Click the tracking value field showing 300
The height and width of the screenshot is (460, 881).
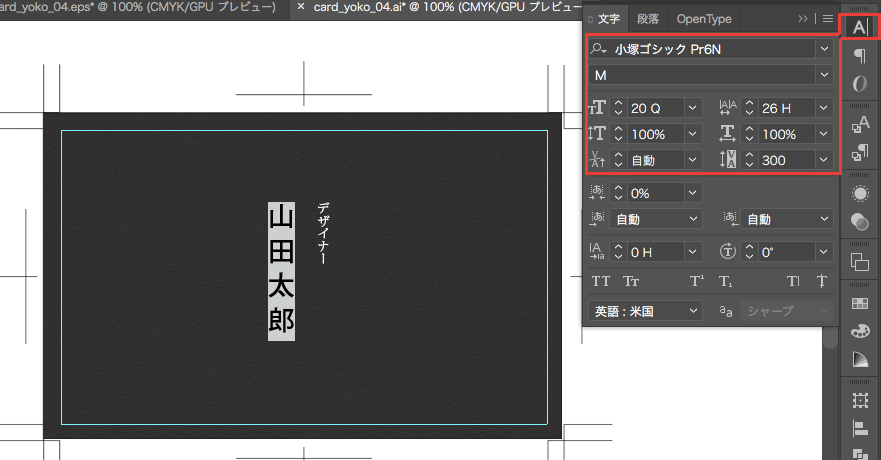coord(785,159)
